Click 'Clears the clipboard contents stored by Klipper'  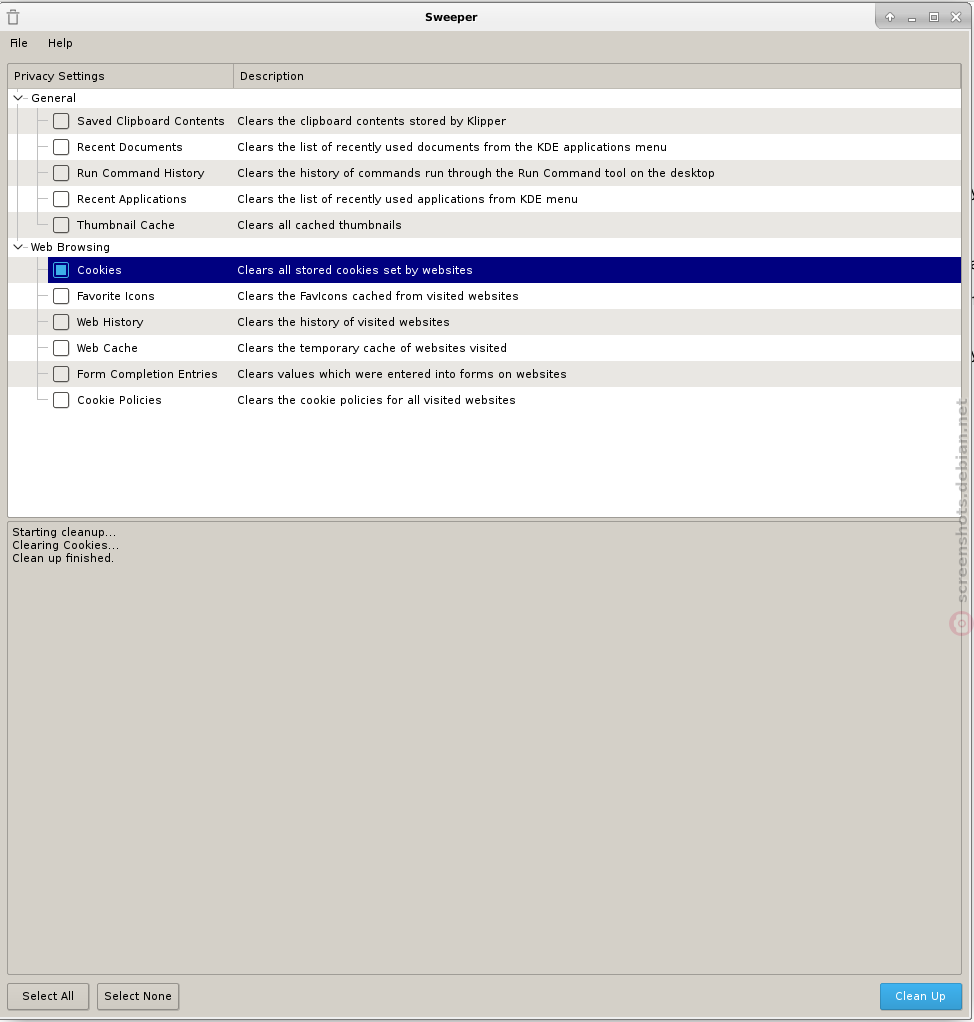(x=372, y=121)
